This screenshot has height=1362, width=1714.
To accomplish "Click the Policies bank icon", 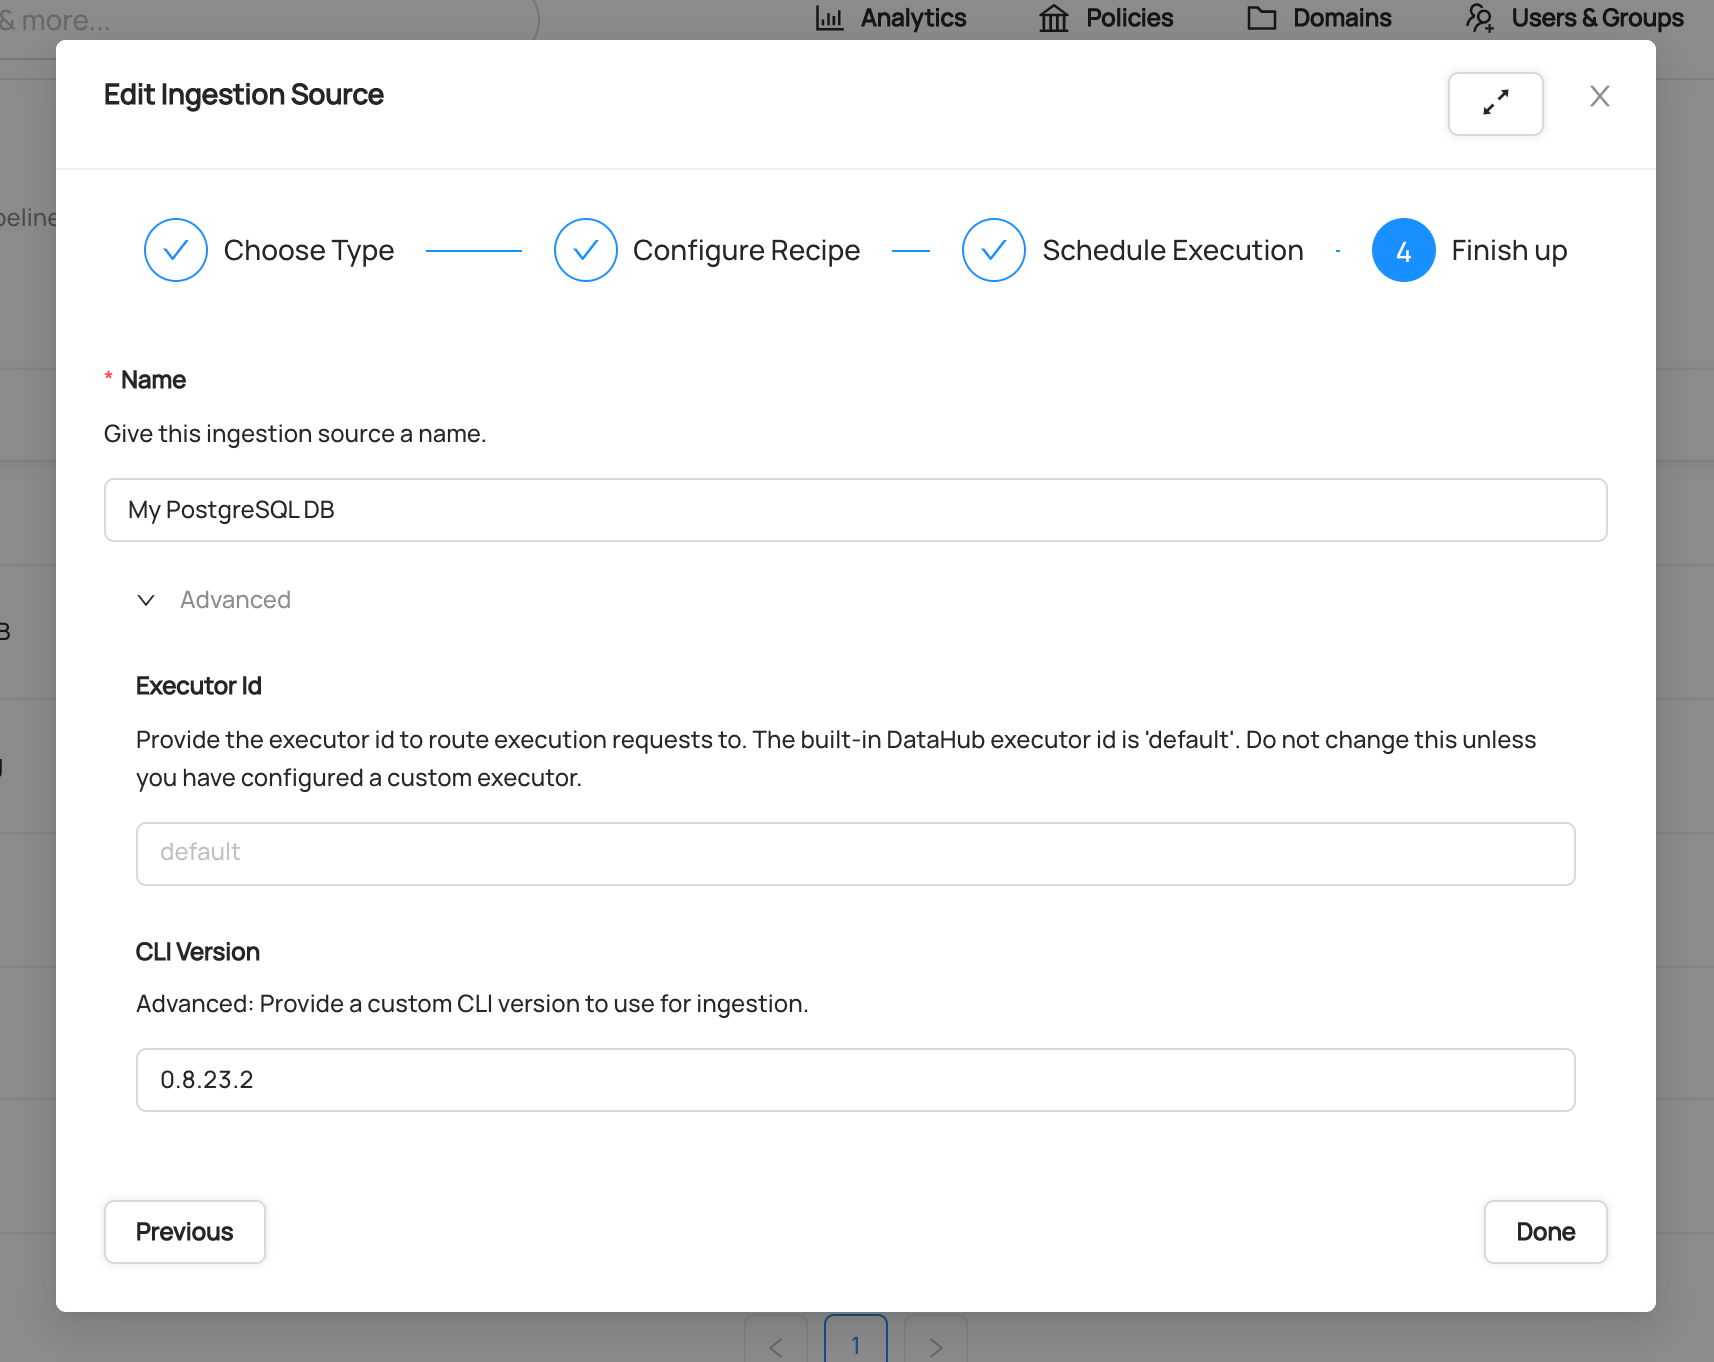I will [x=1053, y=18].
